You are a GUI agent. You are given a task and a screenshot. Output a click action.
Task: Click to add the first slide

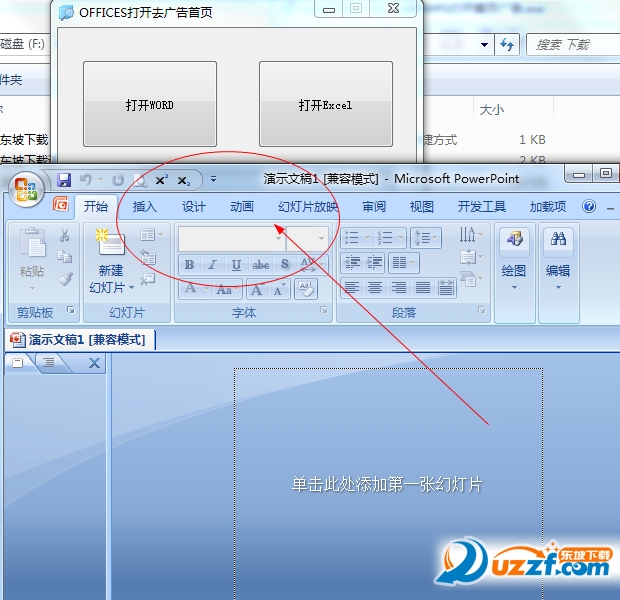pyautogui.click(x=387, y=485)
